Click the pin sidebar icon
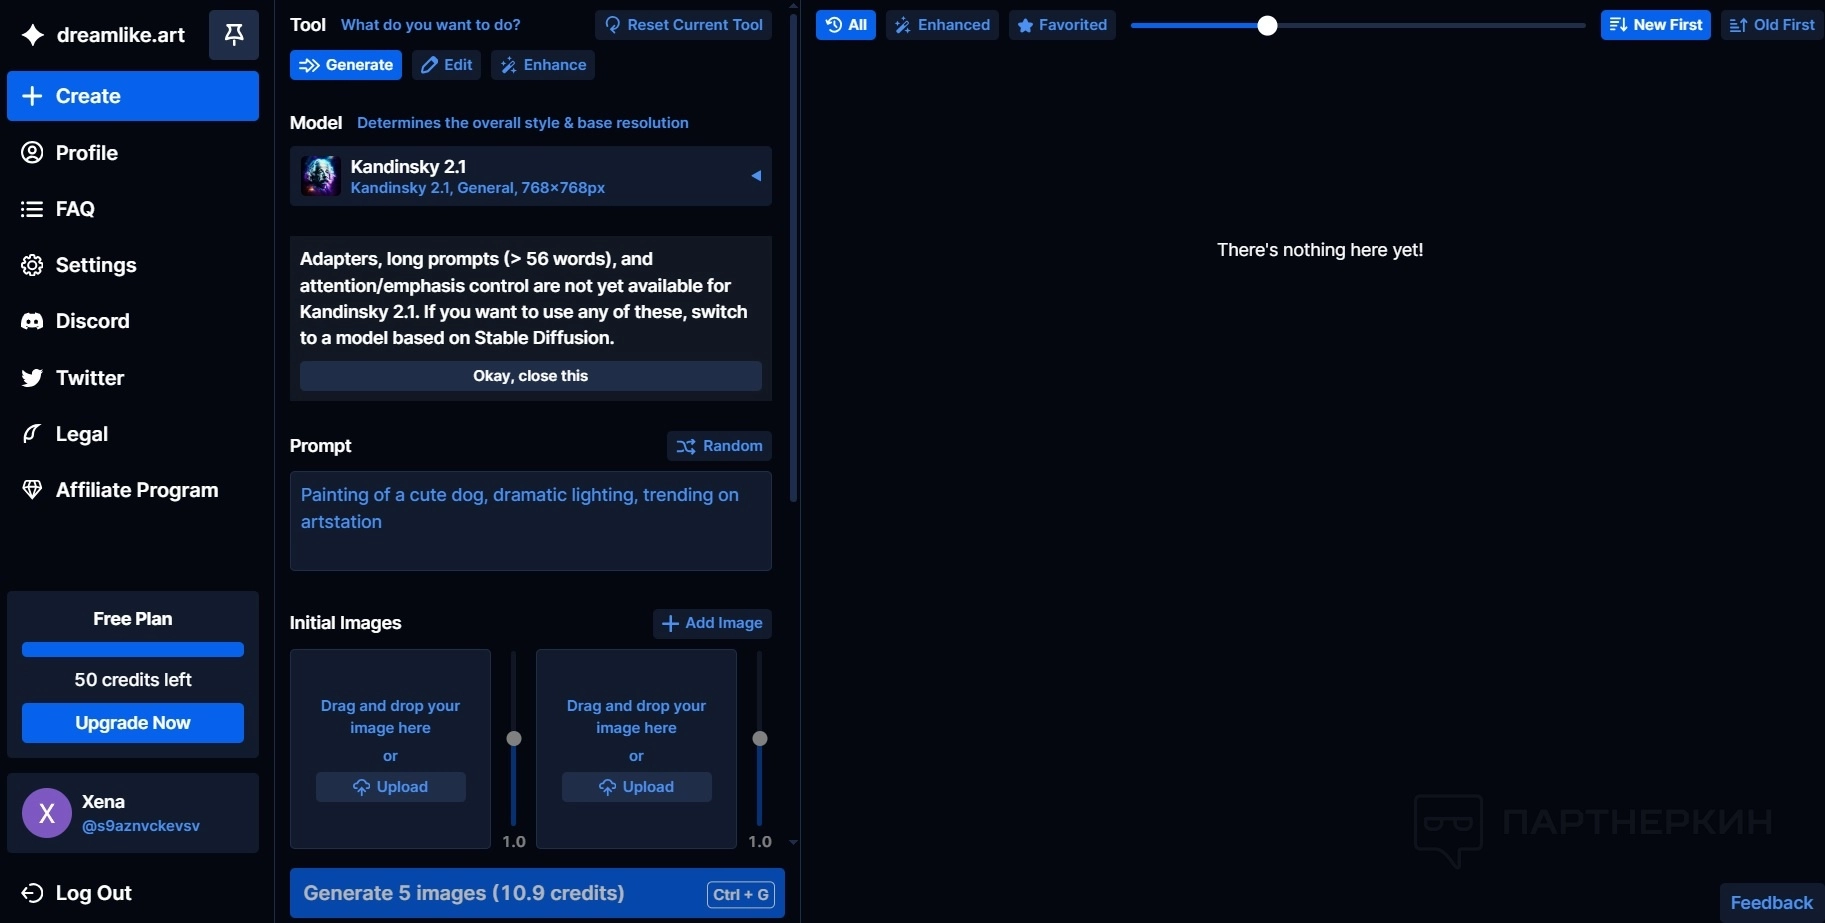 coord(234,35)
